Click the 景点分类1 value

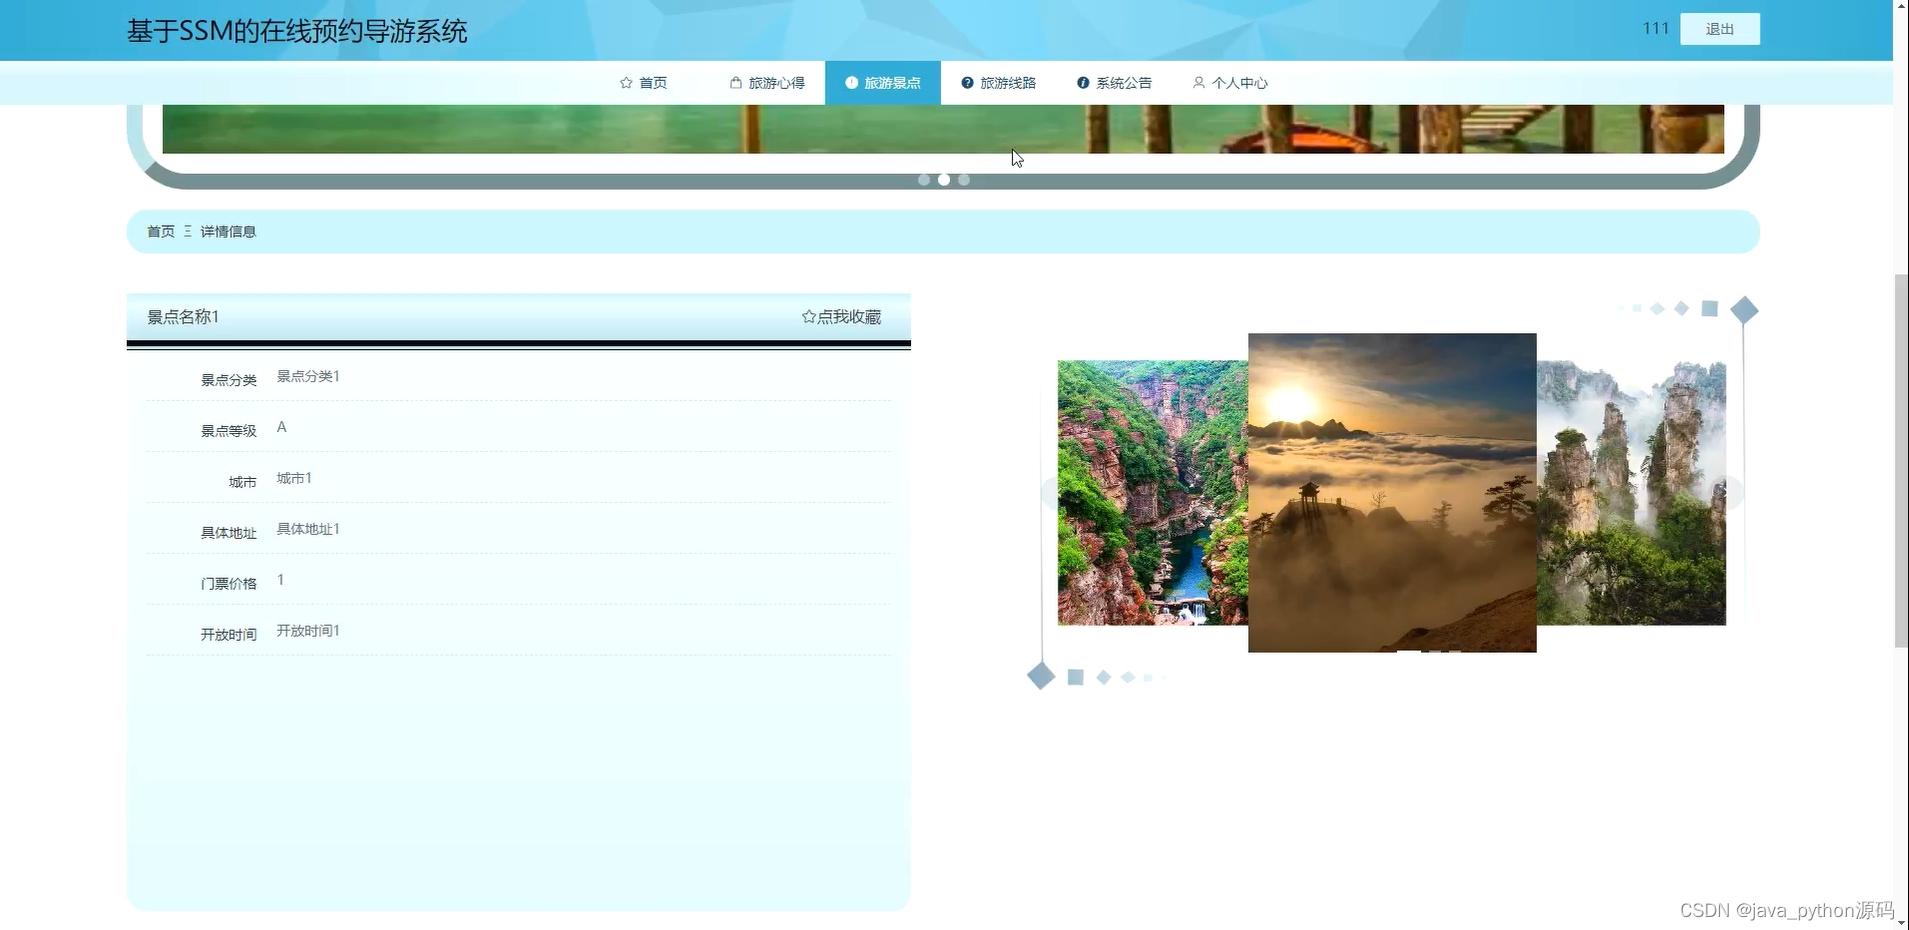pos(308,376)
